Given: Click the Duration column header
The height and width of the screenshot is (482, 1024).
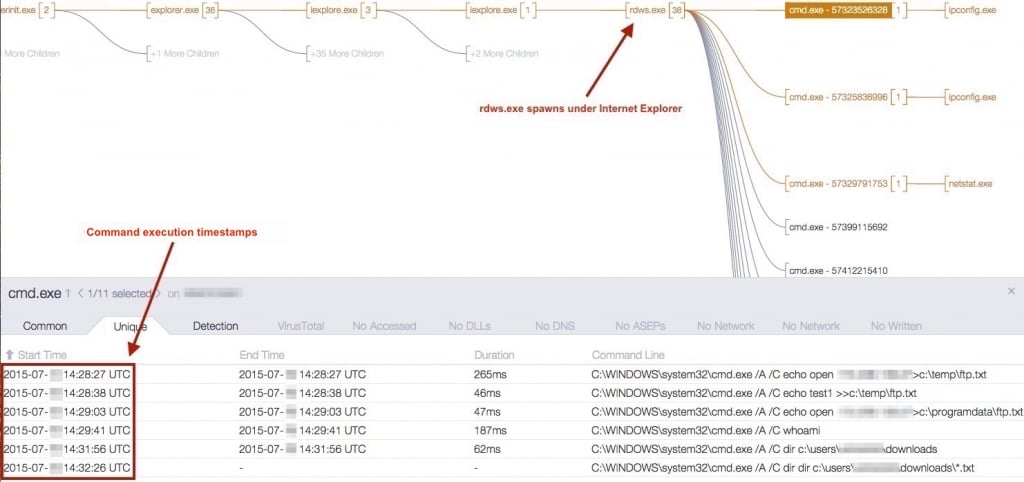Looking at the screenshot, I should point(494,355).
